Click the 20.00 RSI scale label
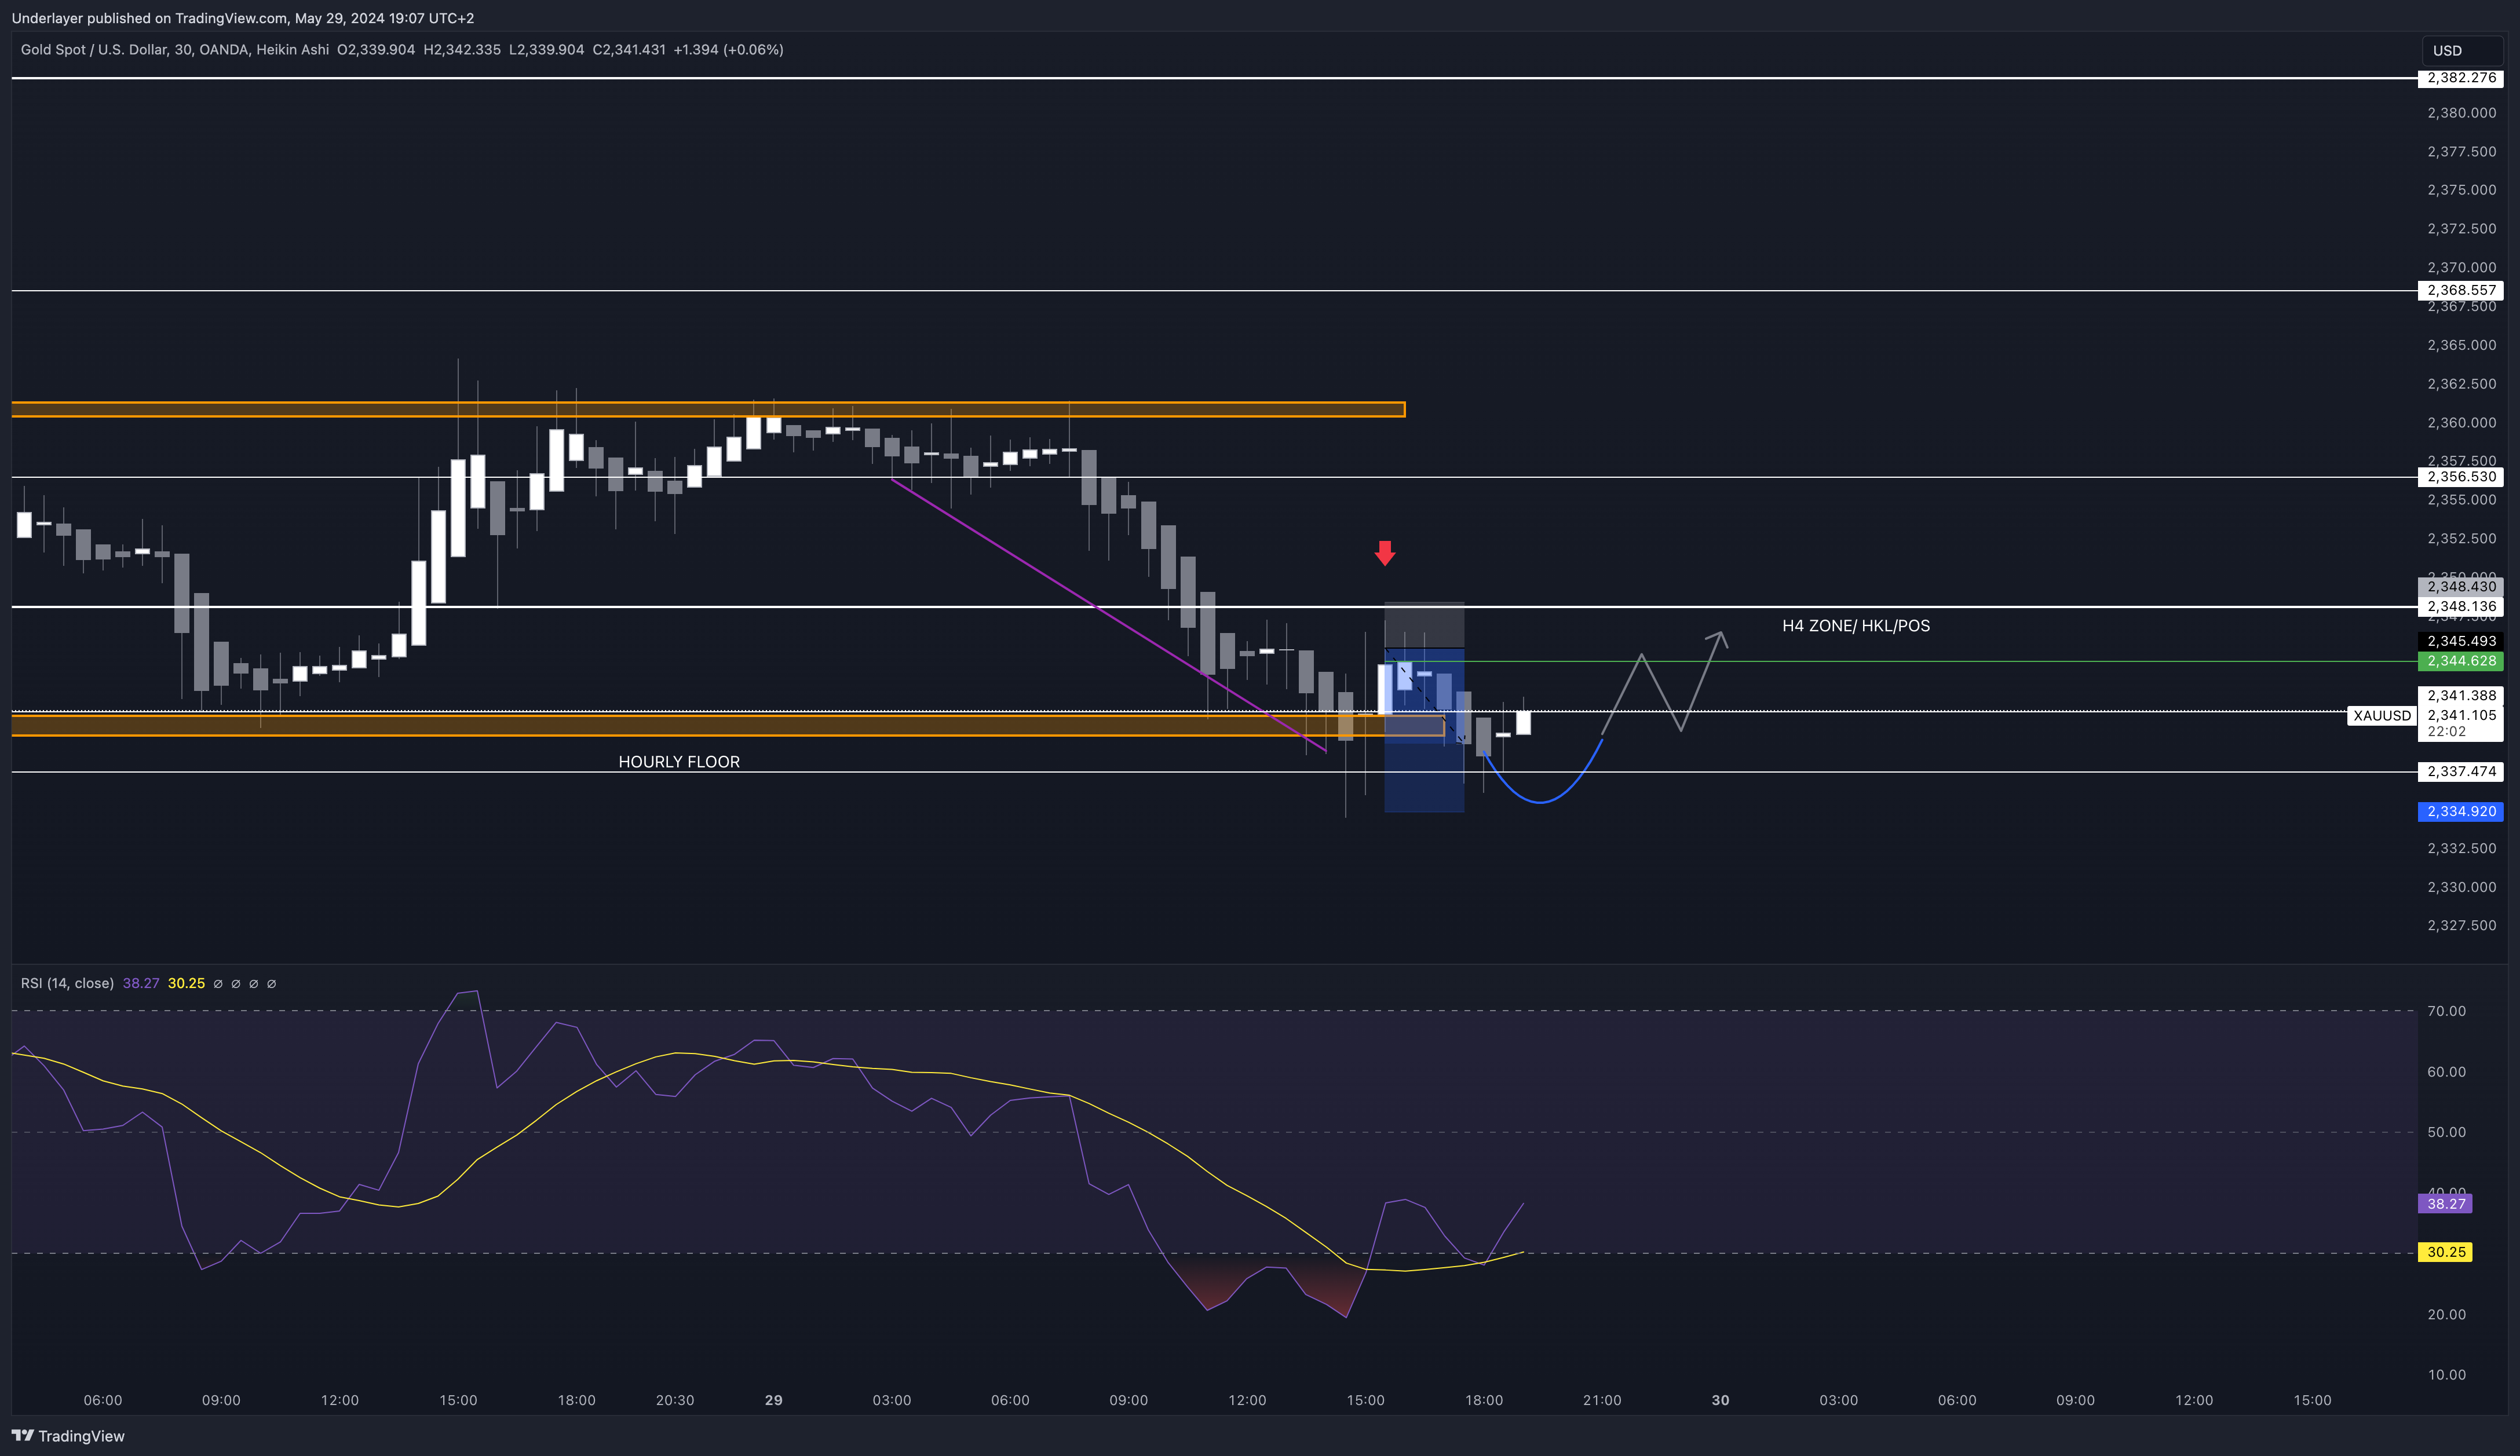The width and height of the screenshot is (2520, 1456). click(2446, 1314)
